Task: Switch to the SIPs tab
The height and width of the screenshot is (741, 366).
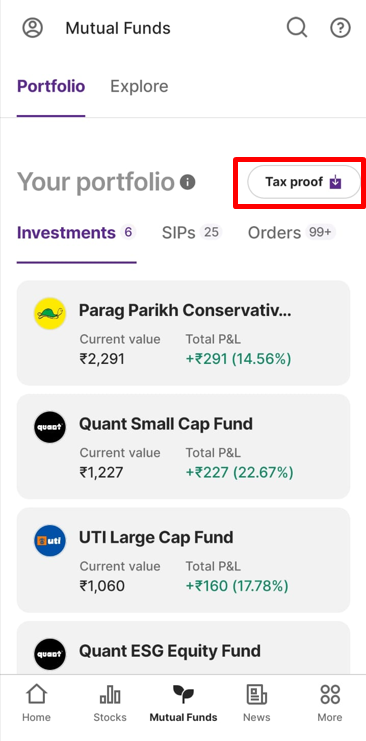Action: coord(192,233)
